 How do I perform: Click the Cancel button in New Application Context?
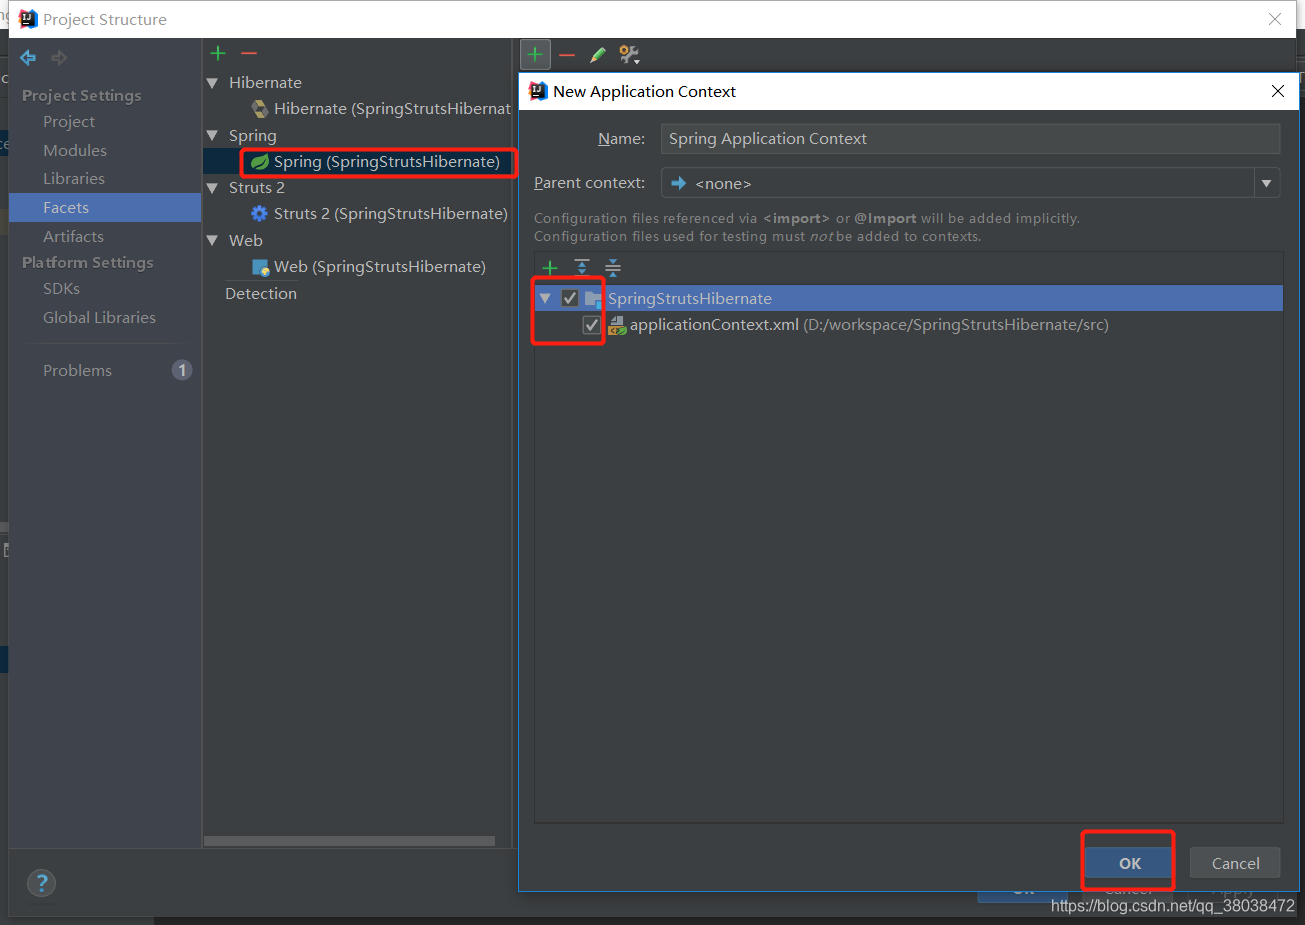click(x=1235, y=863)
